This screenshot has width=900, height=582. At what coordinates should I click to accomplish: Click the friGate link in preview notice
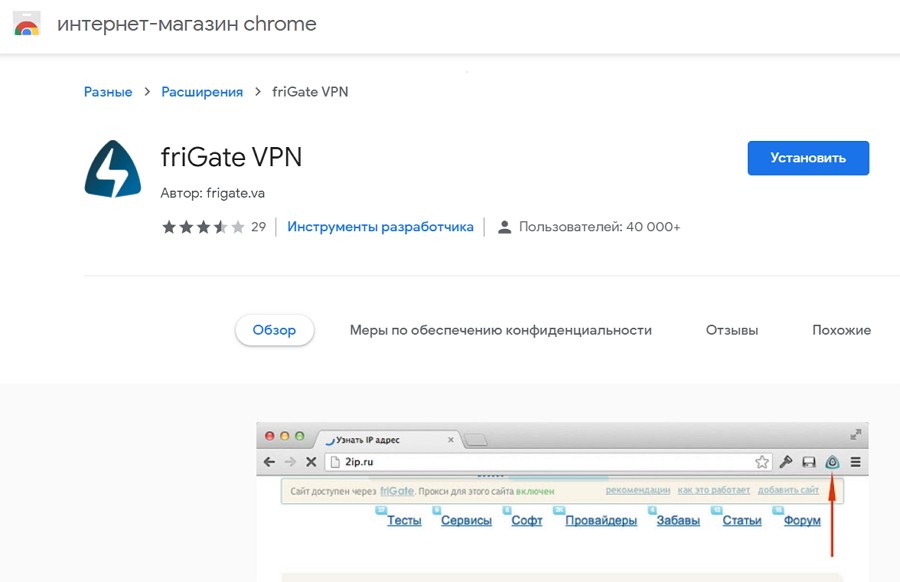tap(397, 491)
